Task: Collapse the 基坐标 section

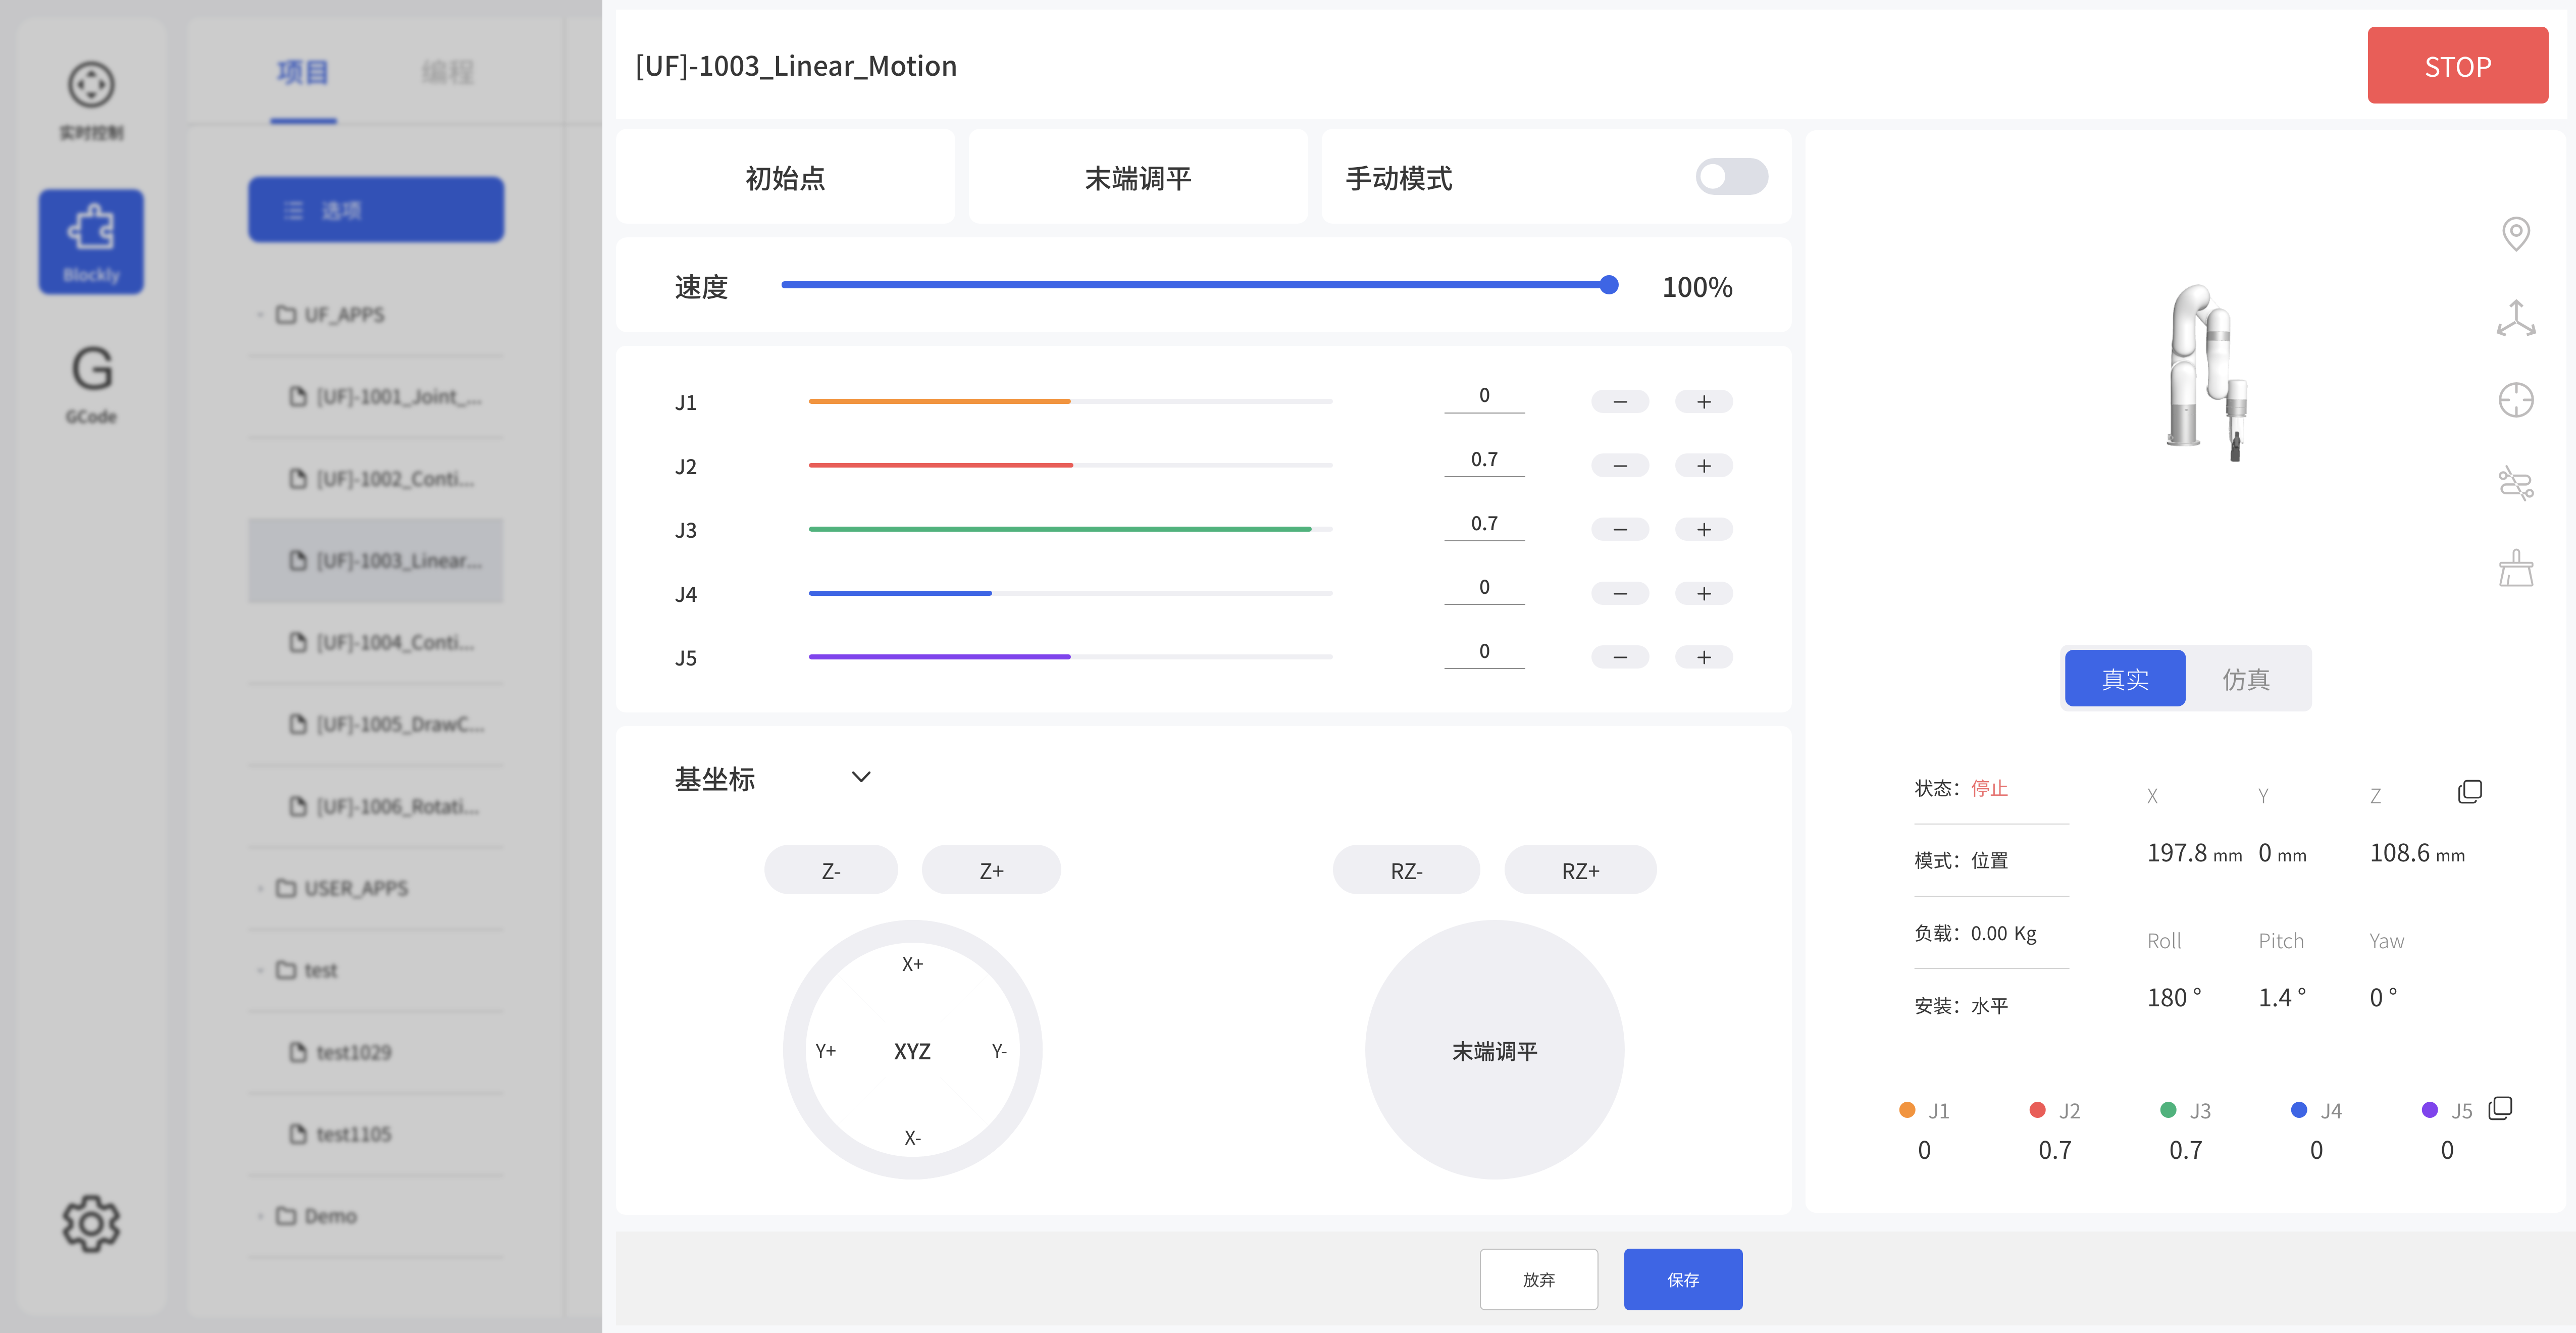Action: tap(861, 777)
